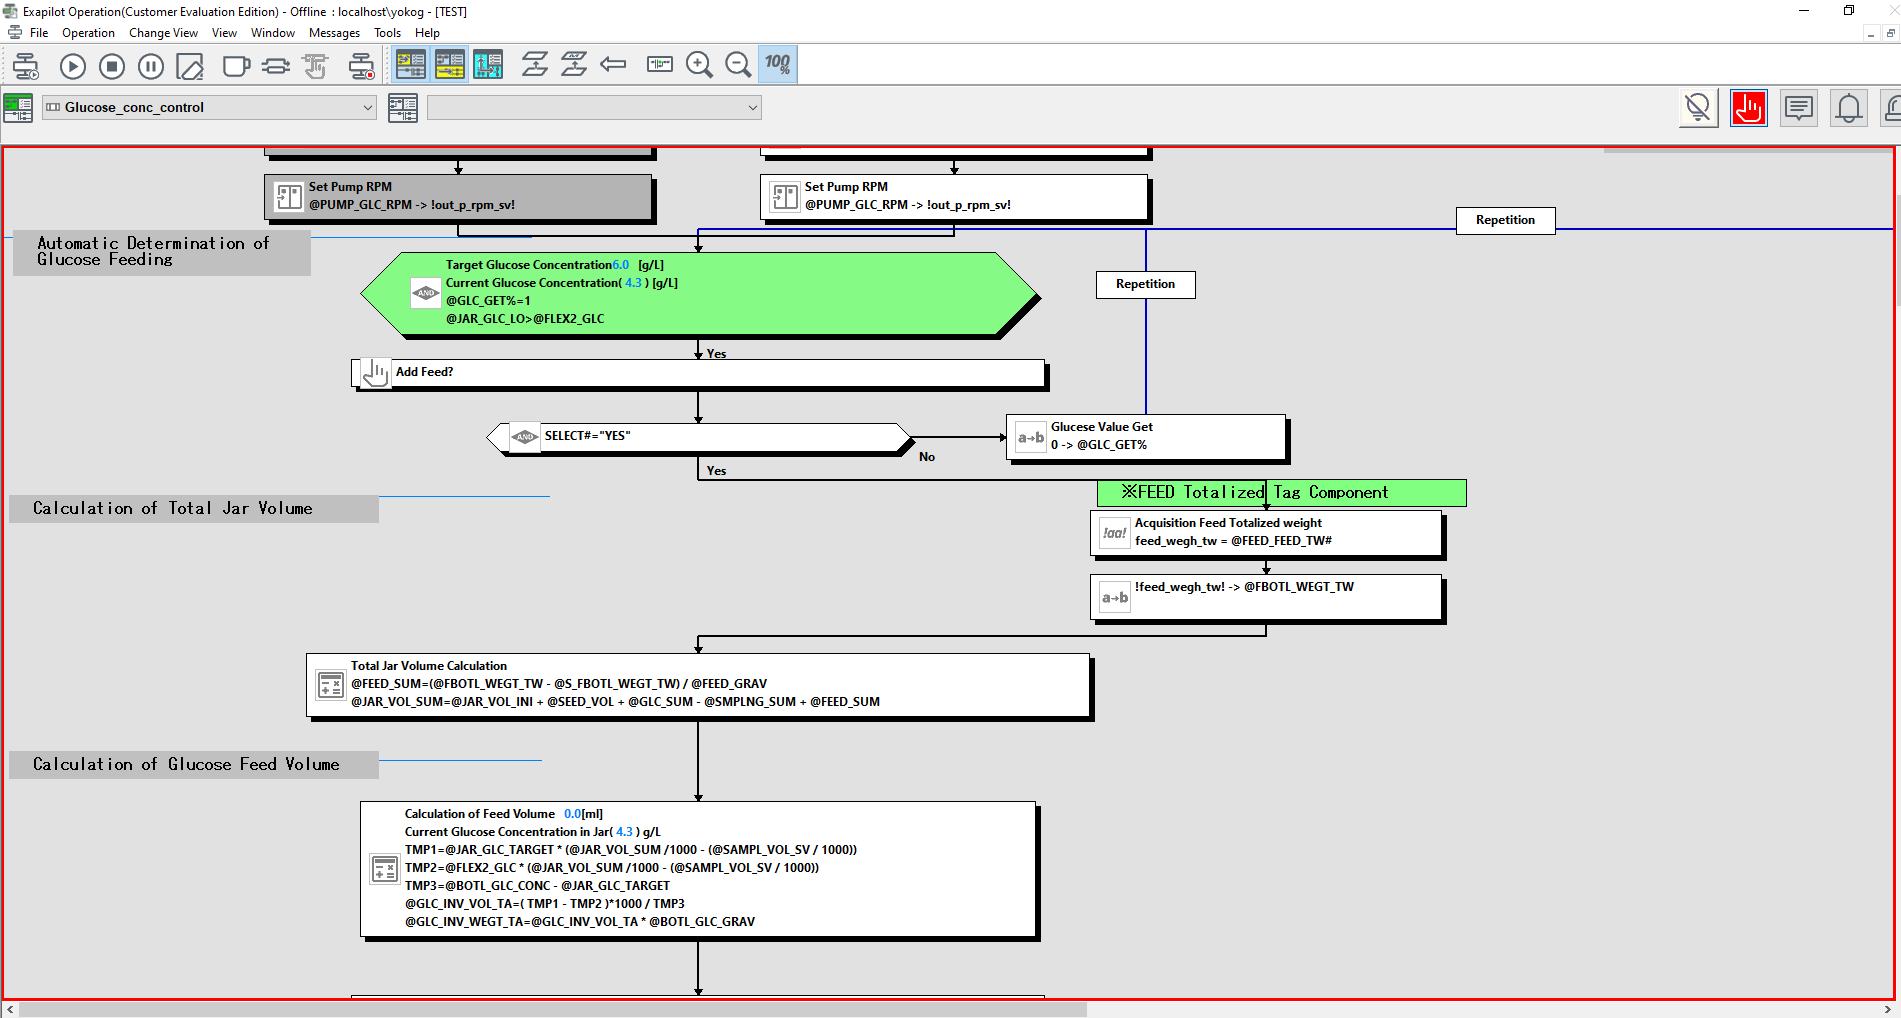Click the fit display width toolbar icon
Screen dimensions: 1901x1018
pos(660,65)
